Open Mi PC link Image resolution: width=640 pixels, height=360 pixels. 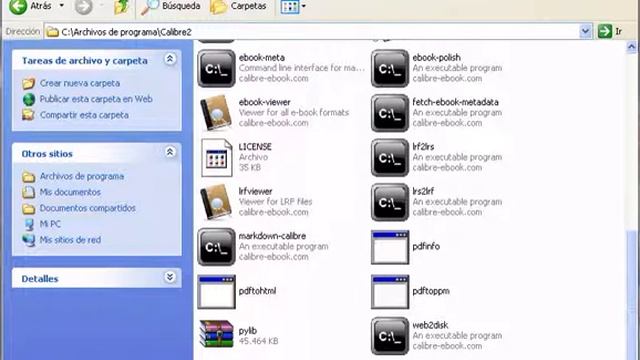tap(50, 224)
